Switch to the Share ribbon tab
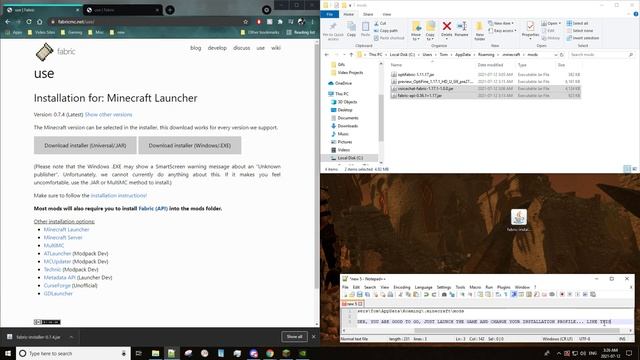Image resolution: width=640 pixels, height=360 pixels. (368, 14)
